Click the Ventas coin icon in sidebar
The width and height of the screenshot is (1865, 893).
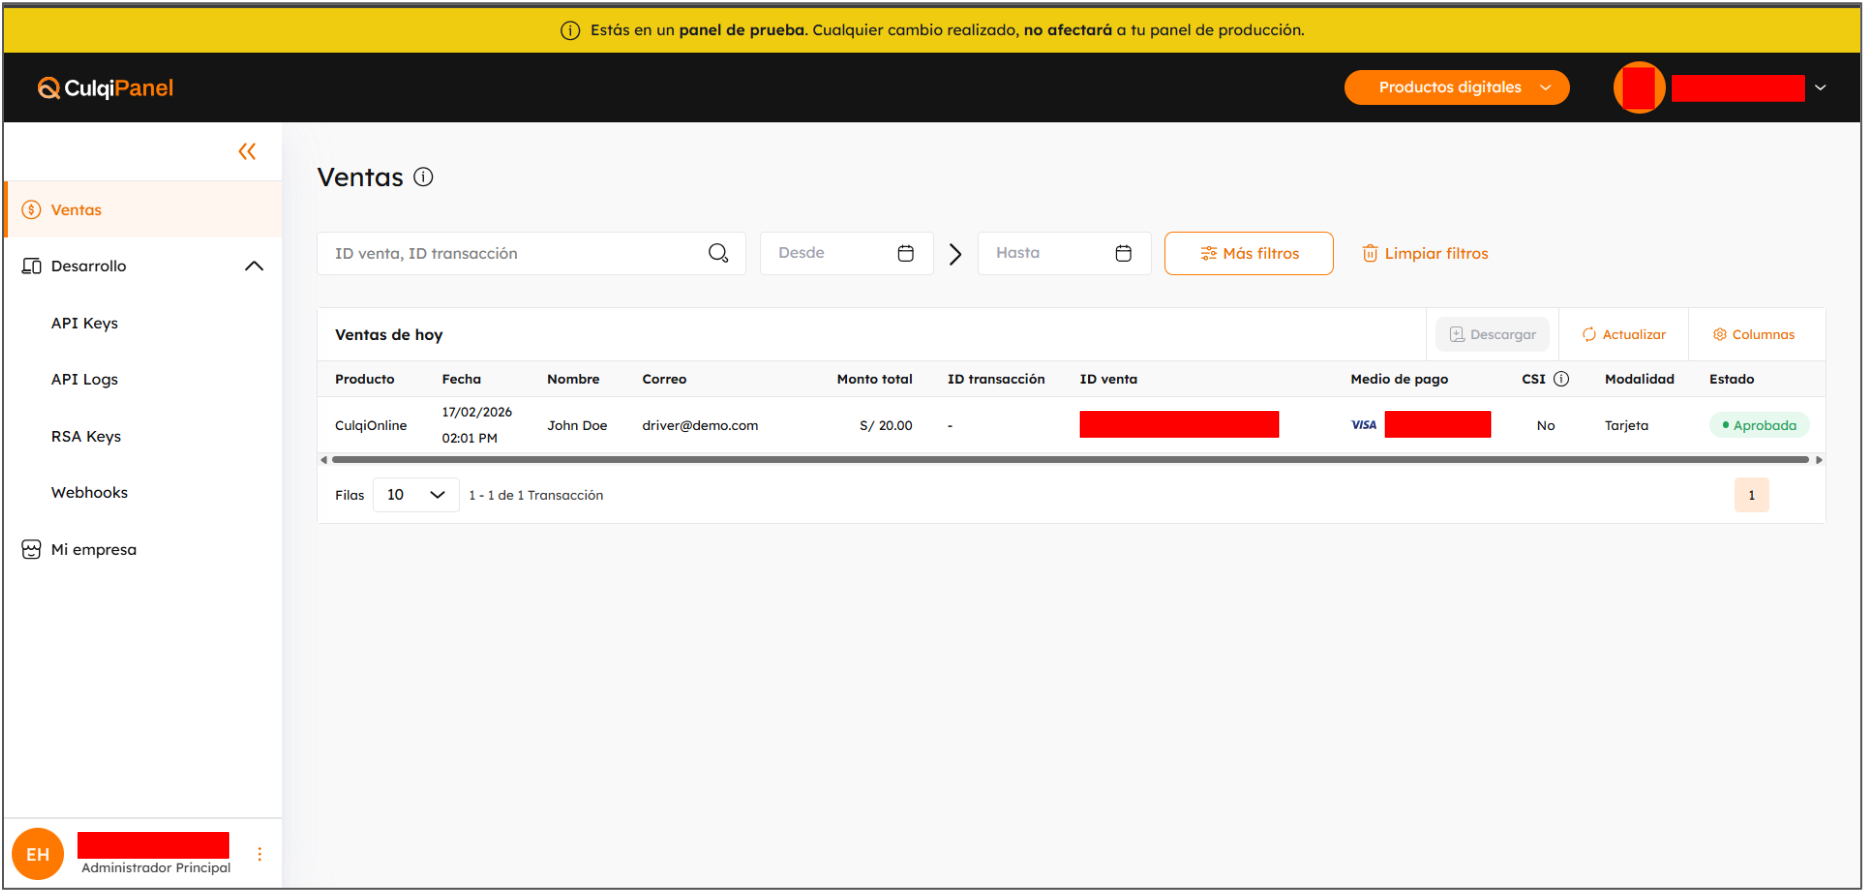pos(31,210)
